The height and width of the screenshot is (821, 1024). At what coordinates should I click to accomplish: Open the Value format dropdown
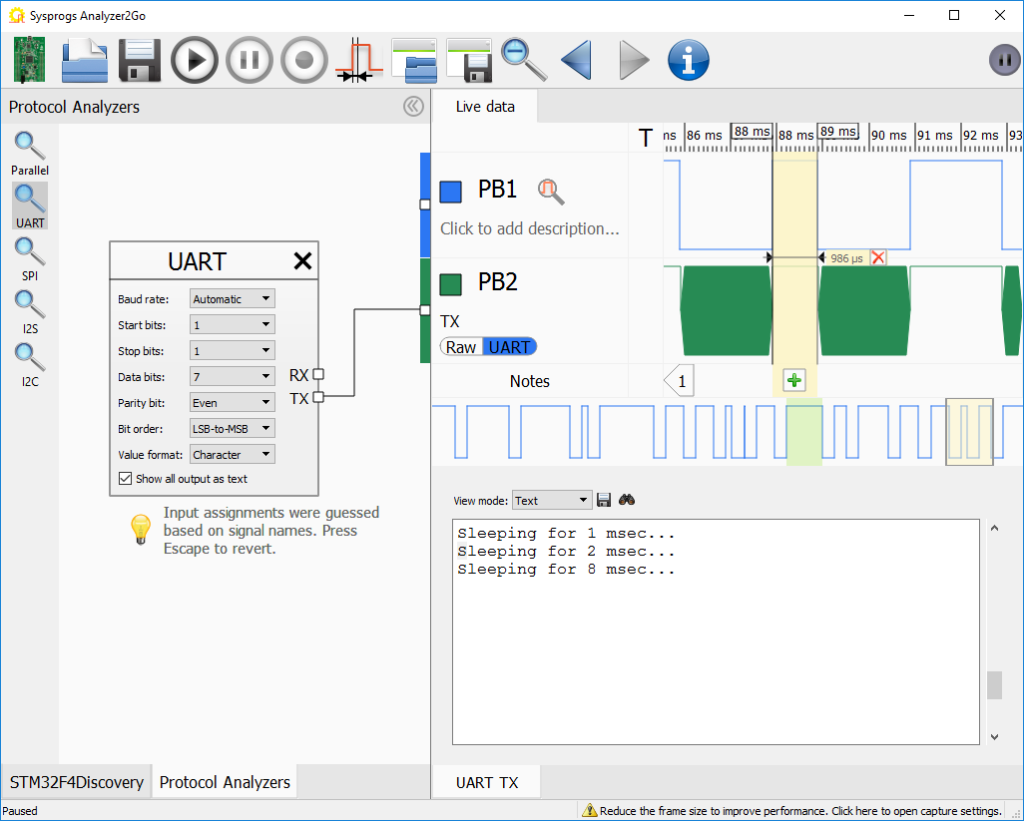(232, 455)
